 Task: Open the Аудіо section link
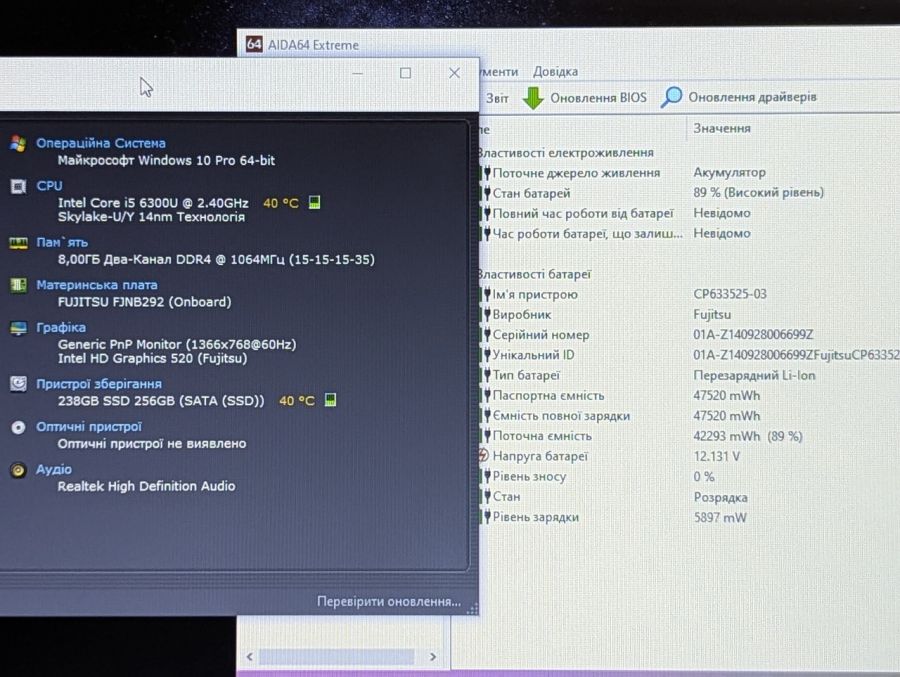point(54,469)
